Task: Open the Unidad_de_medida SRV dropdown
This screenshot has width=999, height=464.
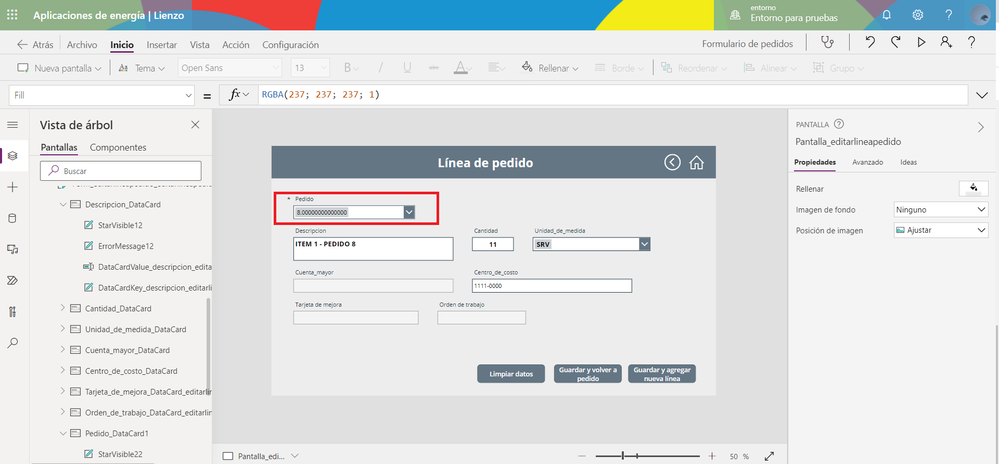Action: [x=645, y=244]
